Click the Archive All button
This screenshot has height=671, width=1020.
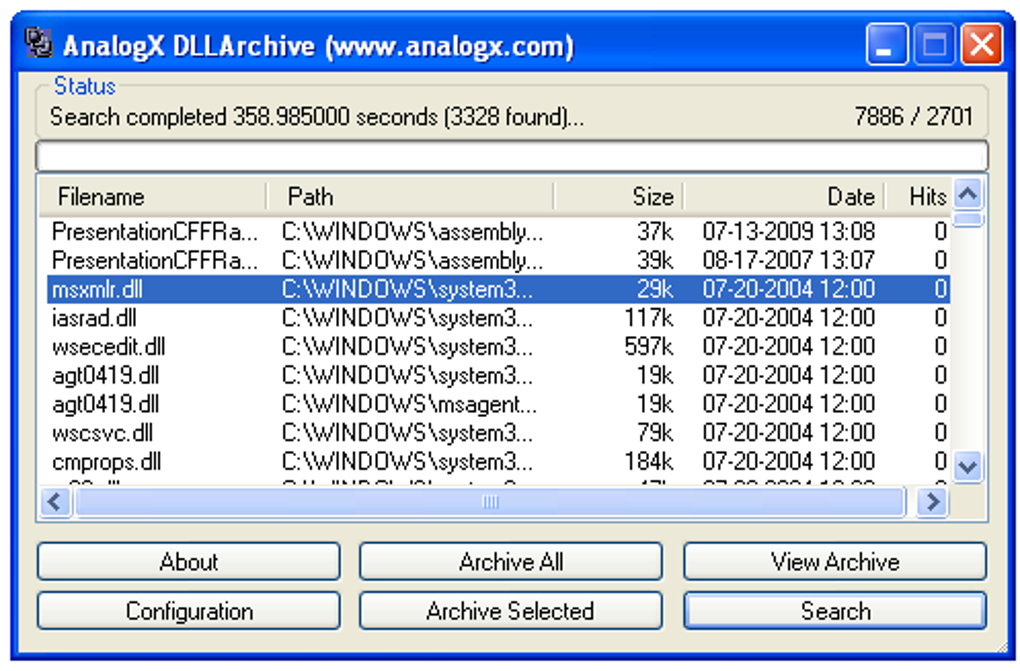click(x=511, y=561)
